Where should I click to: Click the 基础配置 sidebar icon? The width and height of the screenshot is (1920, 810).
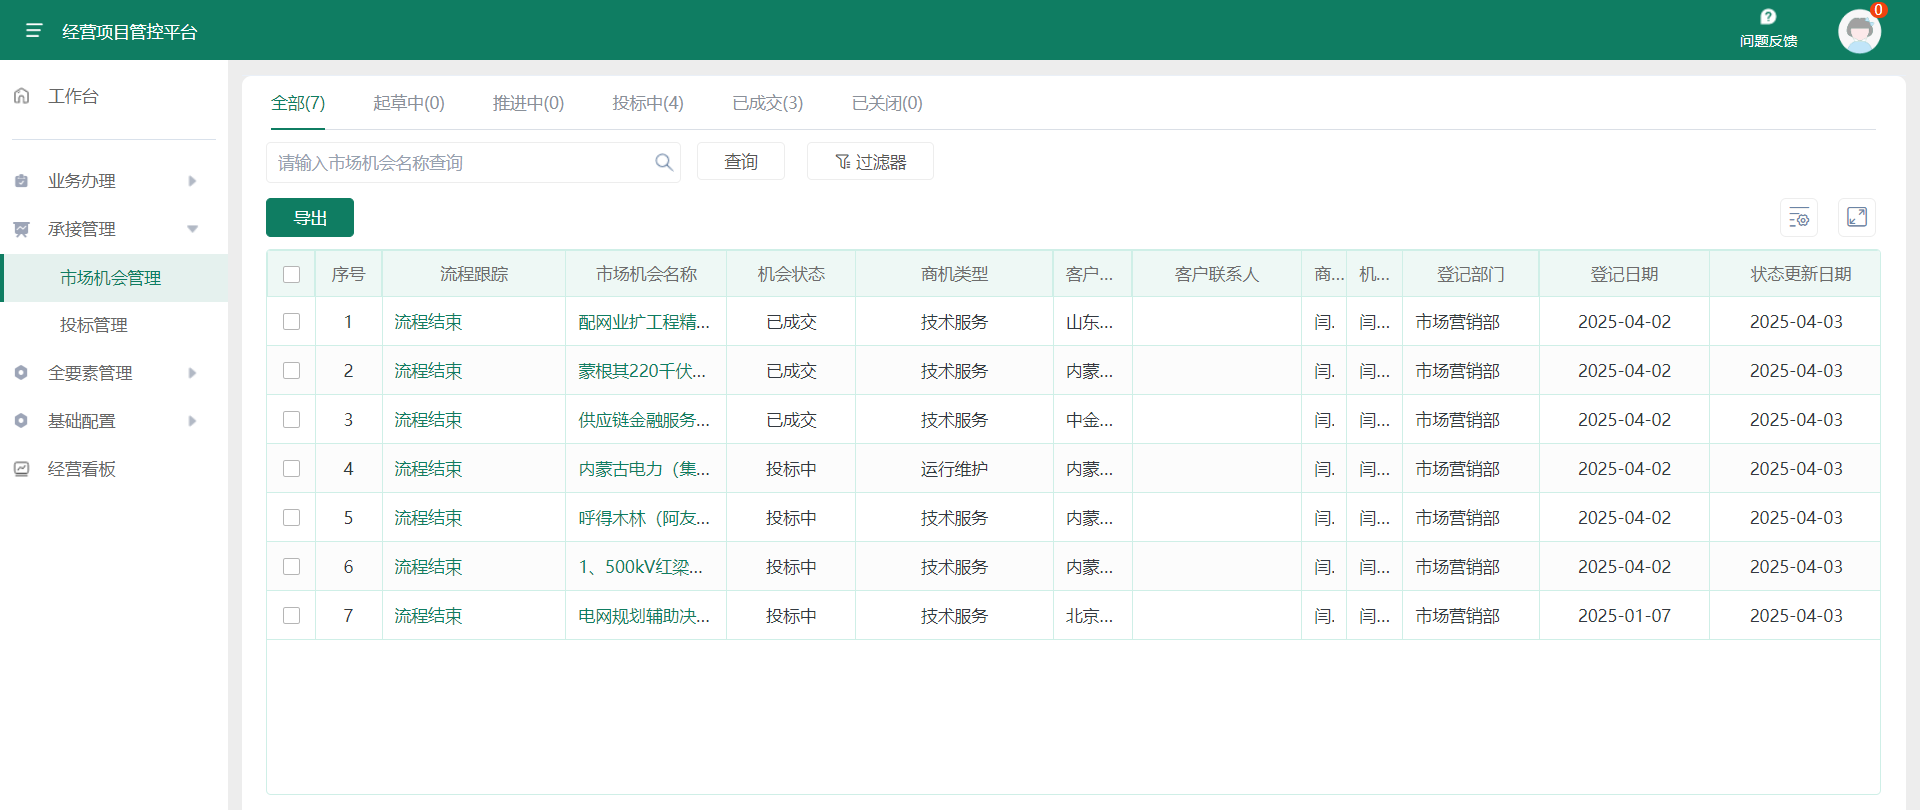[x=21, y=421]
